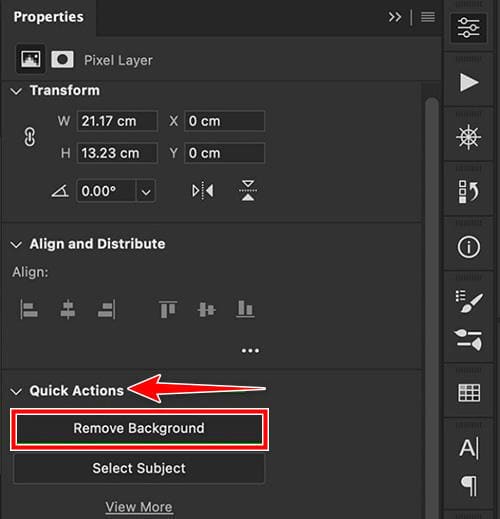
Task: Open the Adjustments sliders panel icon
Action: coord(468,28)
